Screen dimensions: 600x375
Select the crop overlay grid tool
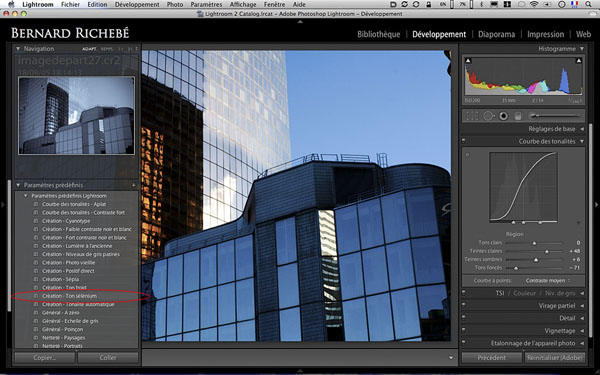pyautogui.click(x=472, y=116)
